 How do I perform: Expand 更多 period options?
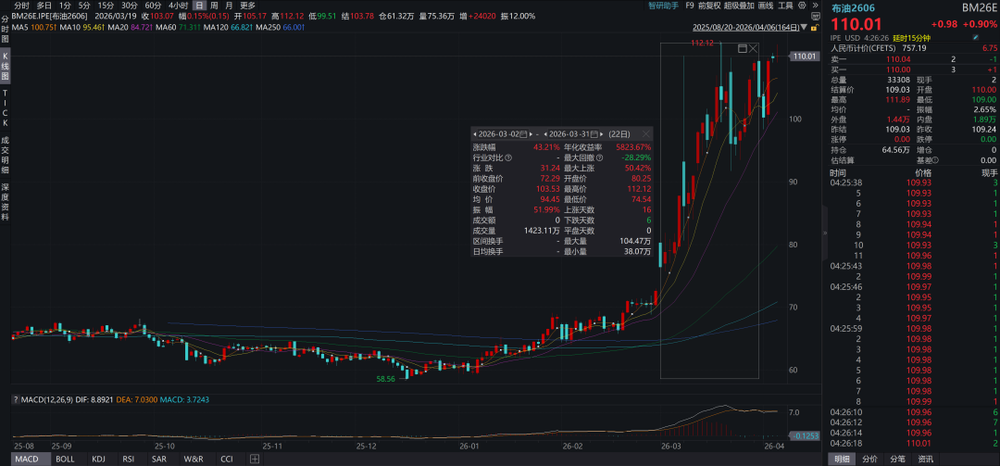tap(248, 5)
